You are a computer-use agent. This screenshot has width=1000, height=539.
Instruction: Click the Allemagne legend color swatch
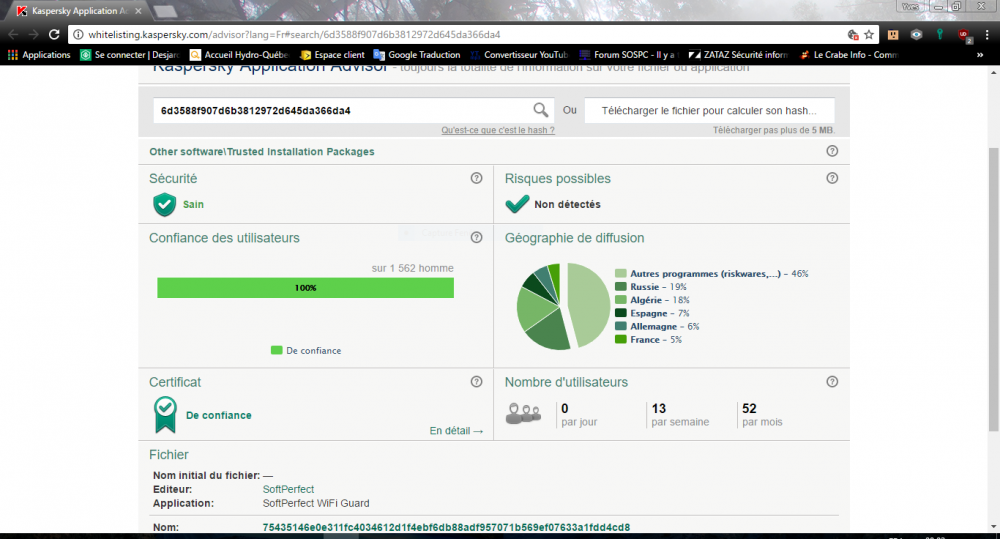pos(621,326)
